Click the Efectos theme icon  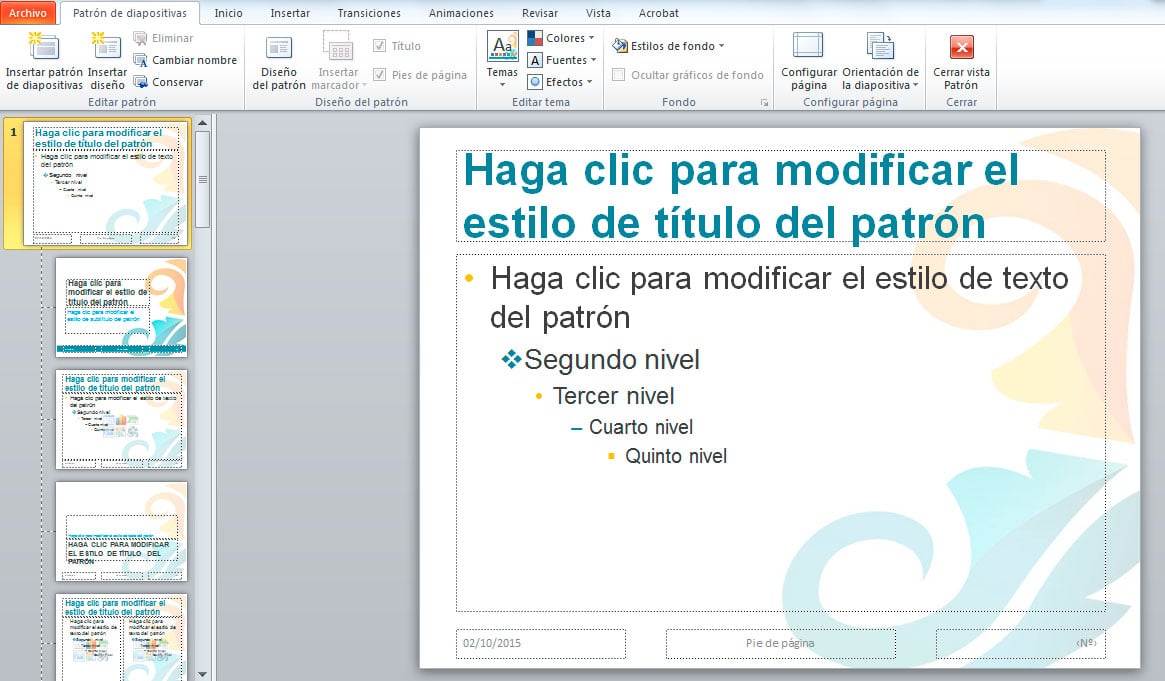535,82
